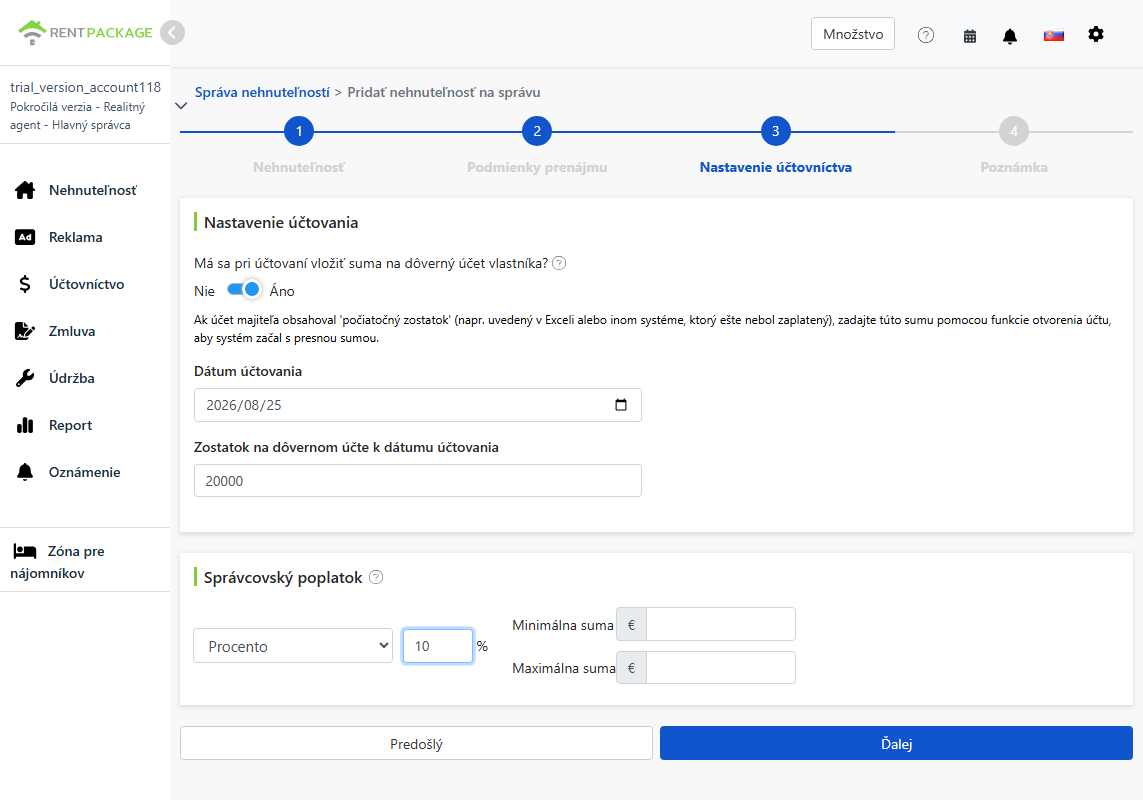
Task: Click the wrench icon beside Údržba
Action: click(25, 378)
